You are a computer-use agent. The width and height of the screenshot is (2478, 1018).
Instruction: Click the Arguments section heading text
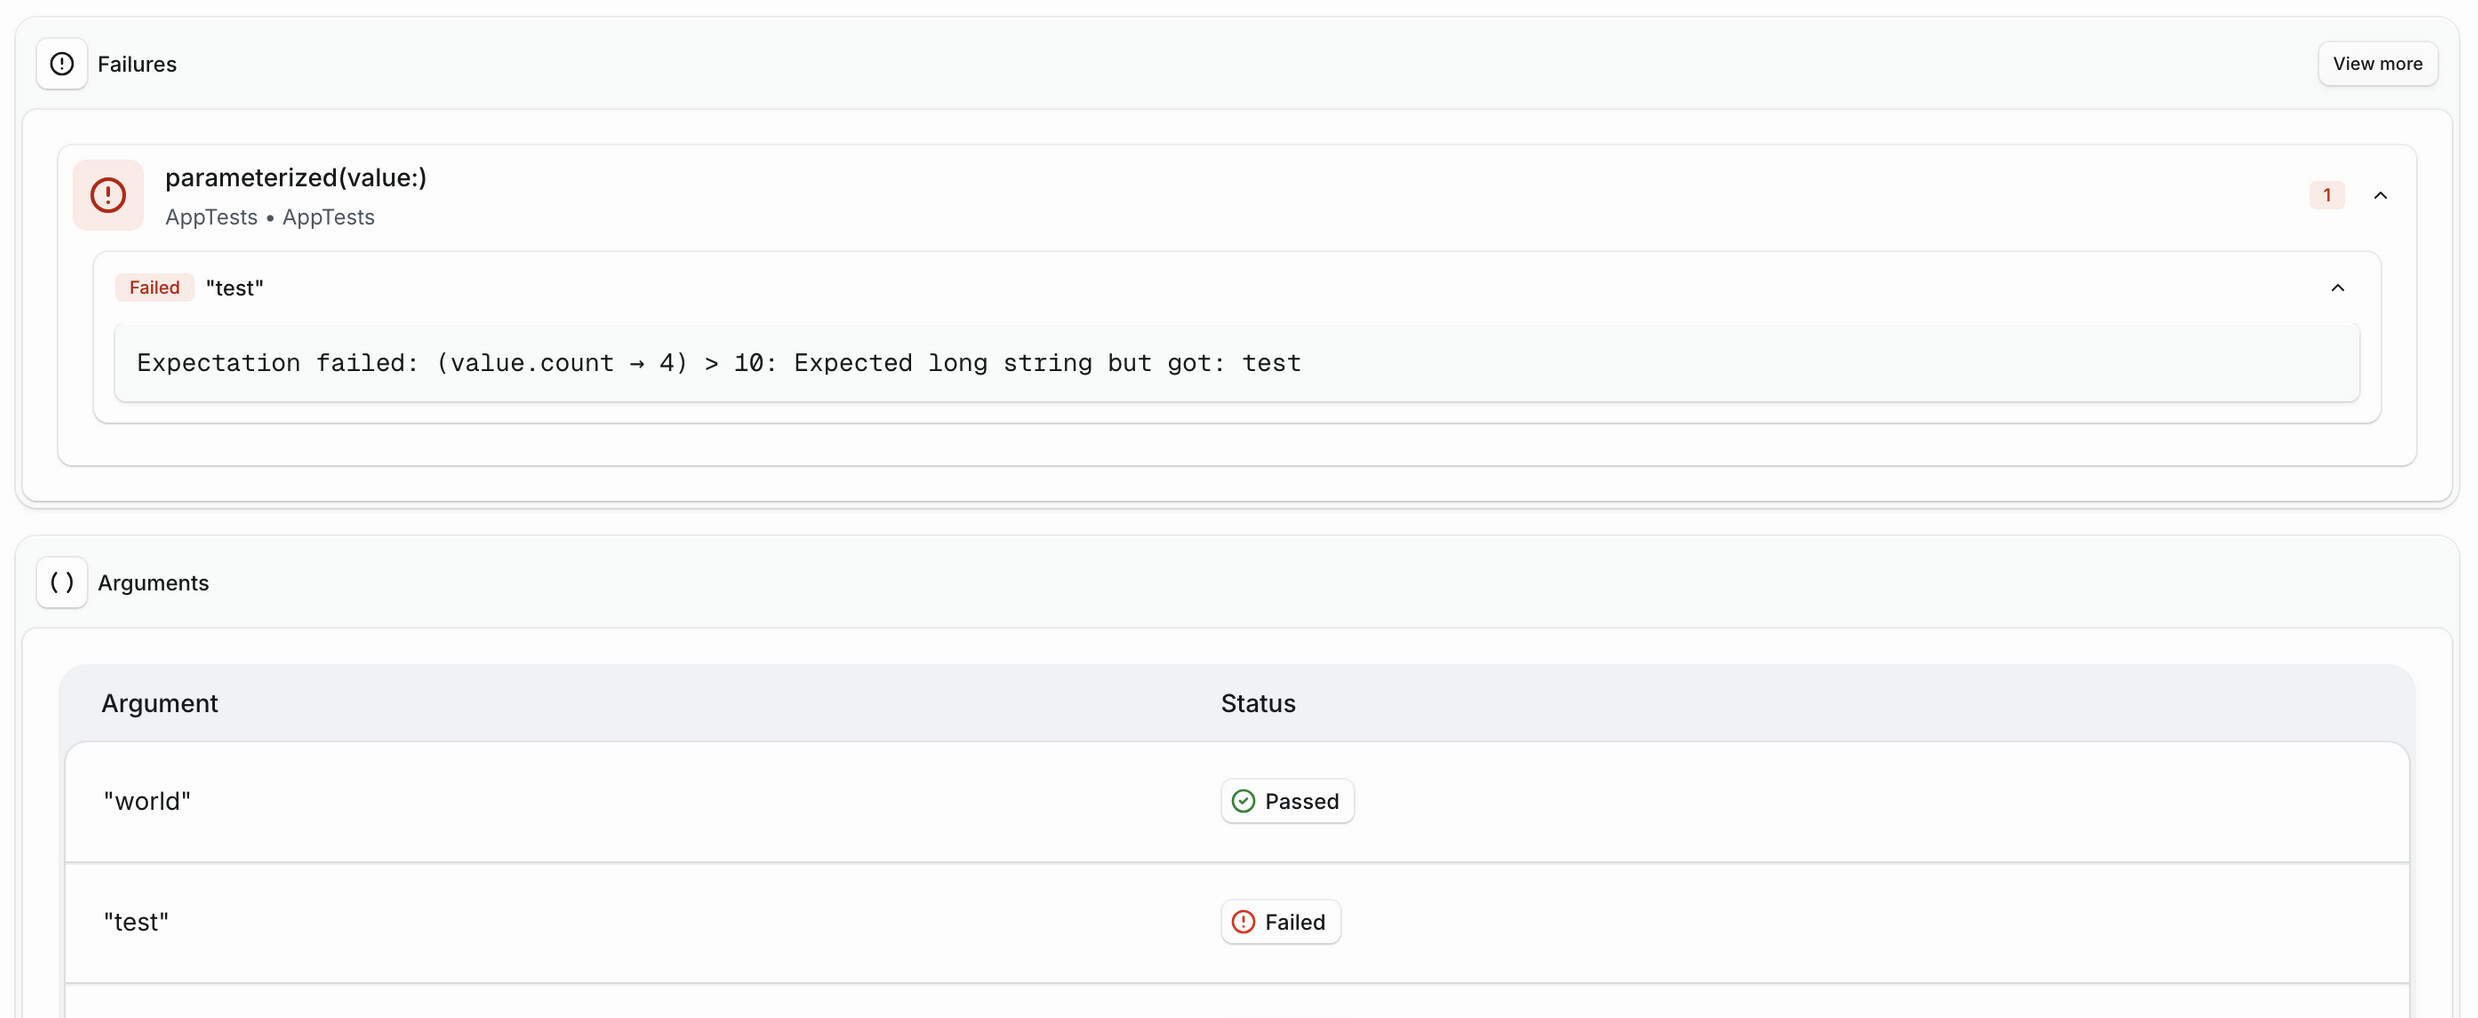pyautogui.click(x=153, y=582)
